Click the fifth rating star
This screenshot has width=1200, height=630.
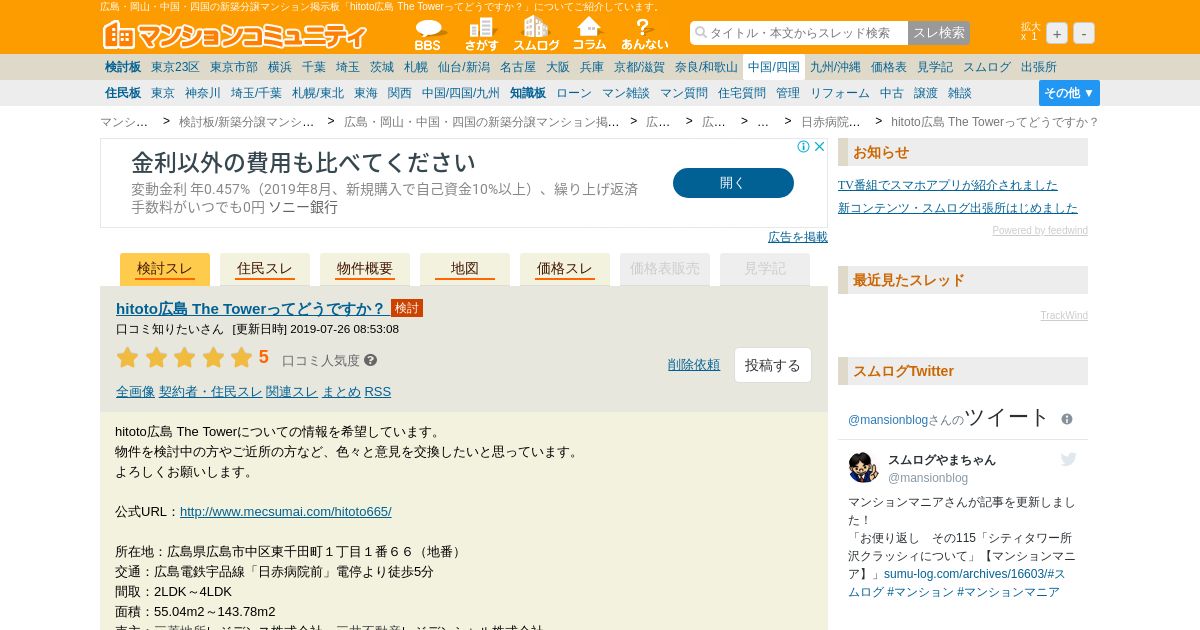[242, 358]
